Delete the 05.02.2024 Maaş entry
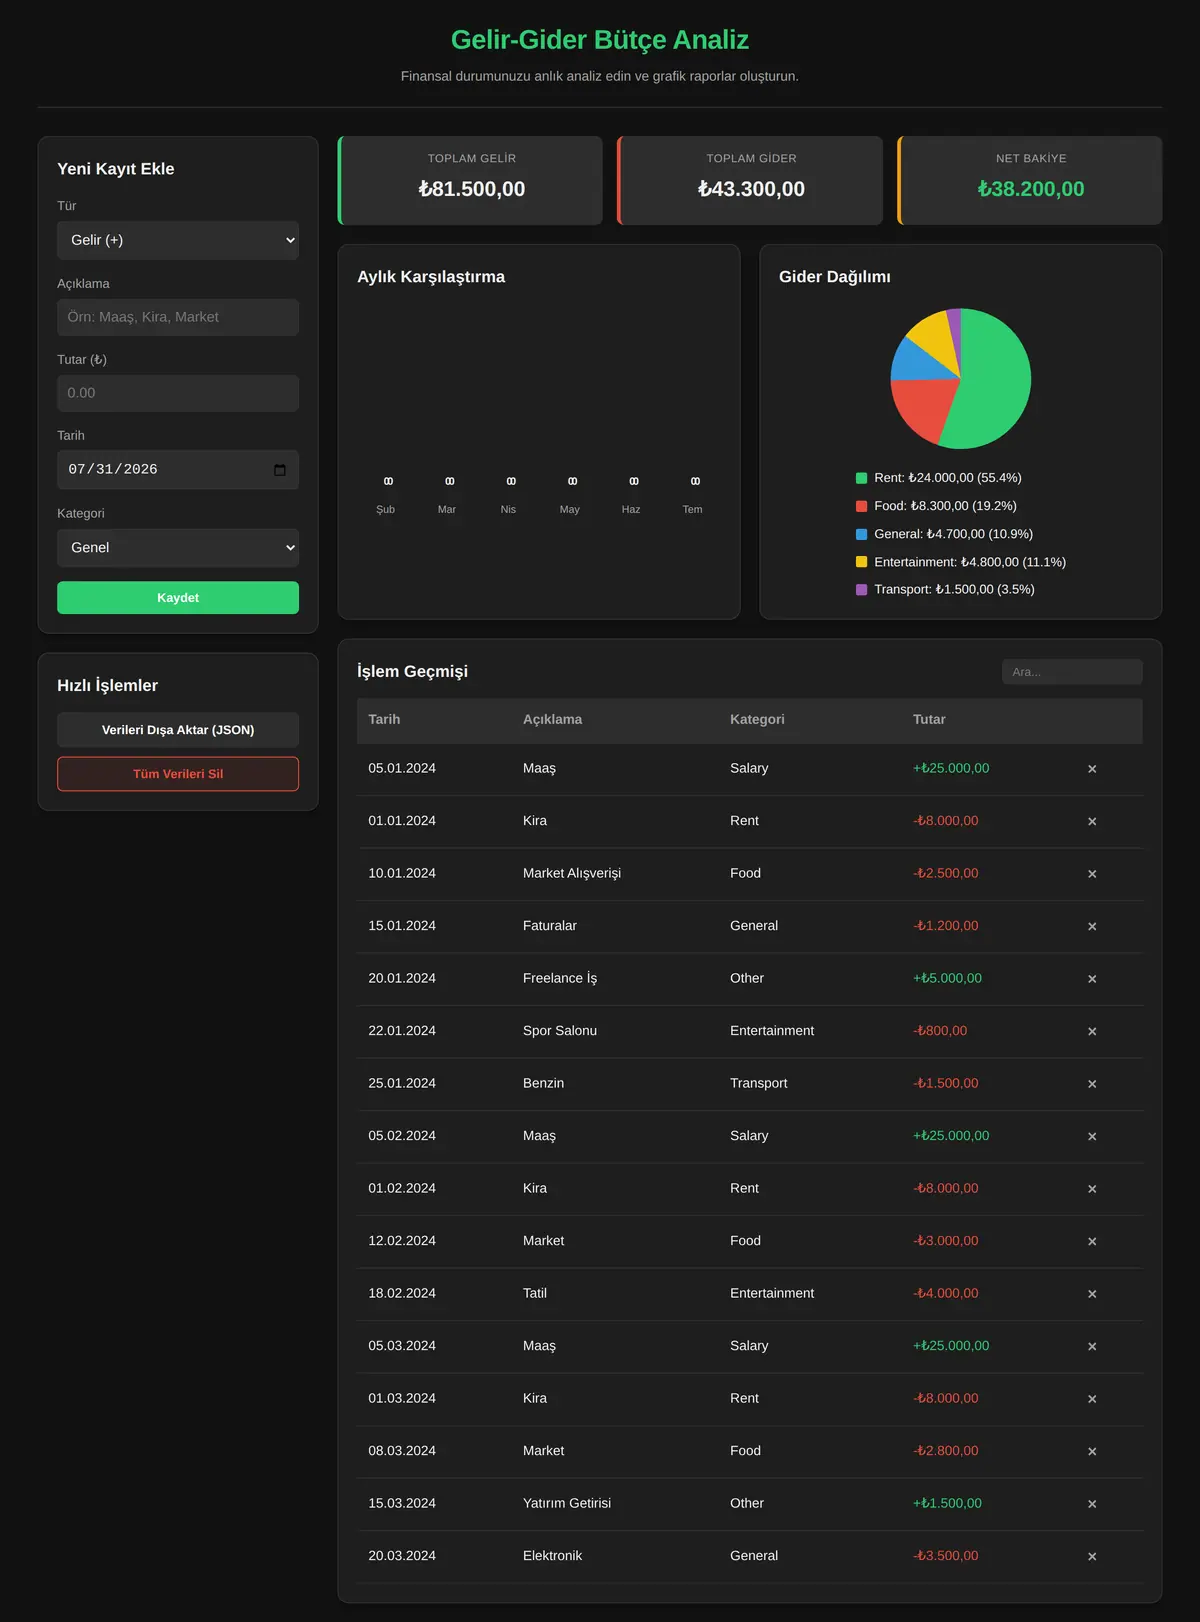Image resolution: width=1200 pixels, height=1622 pixels. tap(1092, 1136)
